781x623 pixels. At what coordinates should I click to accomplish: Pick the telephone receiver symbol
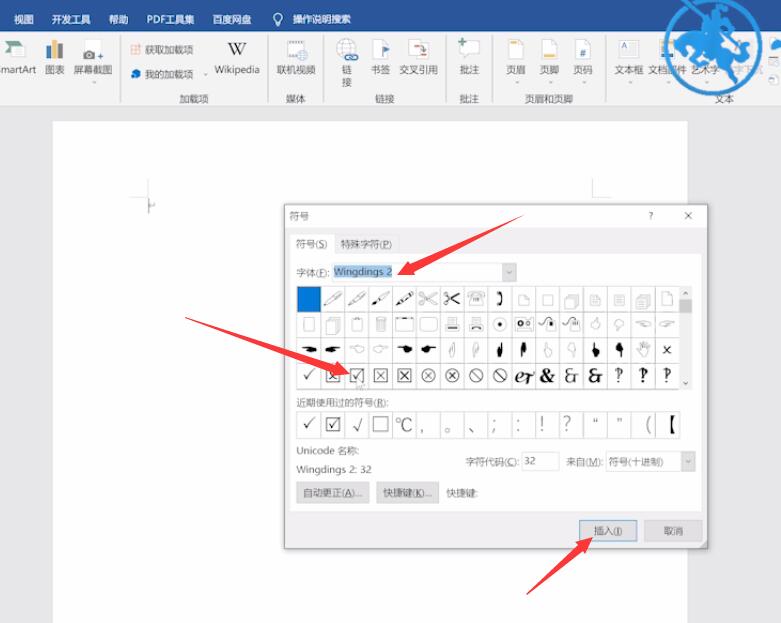coord(500,299)
